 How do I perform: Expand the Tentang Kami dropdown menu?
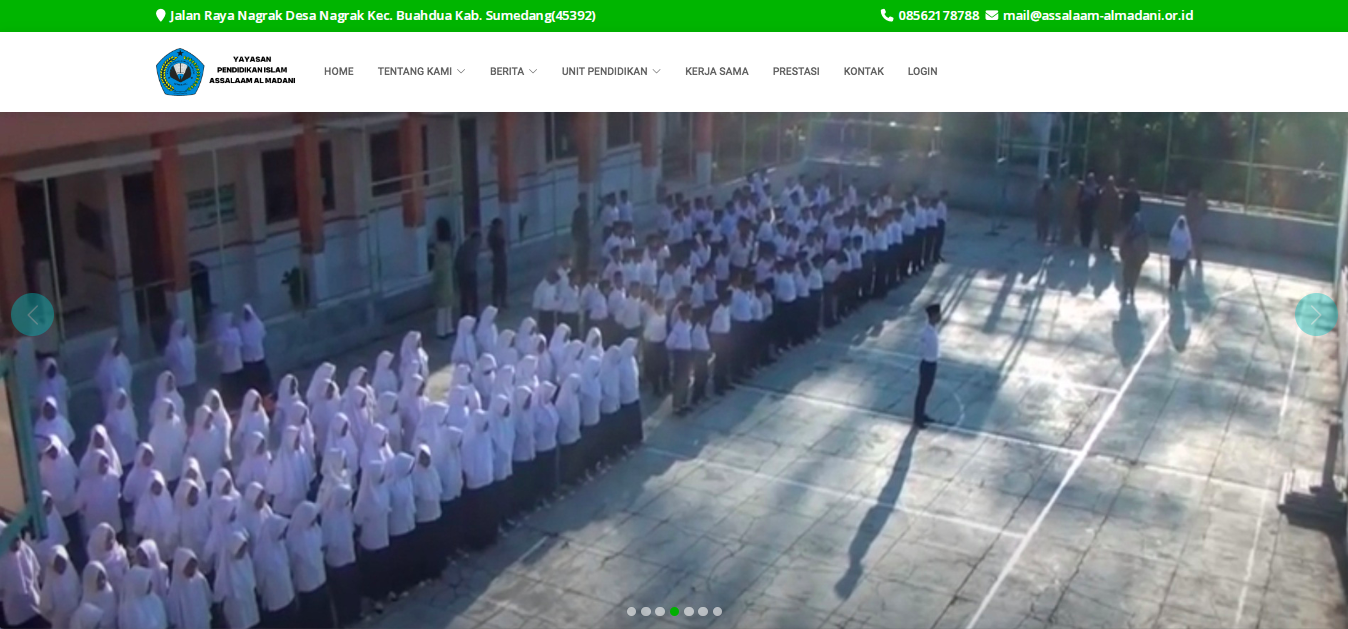pyautogui.click(x=421, y=72)
